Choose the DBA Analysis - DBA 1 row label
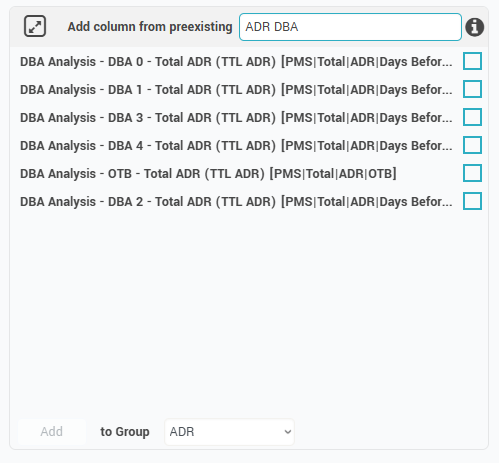 coord(236,90)
